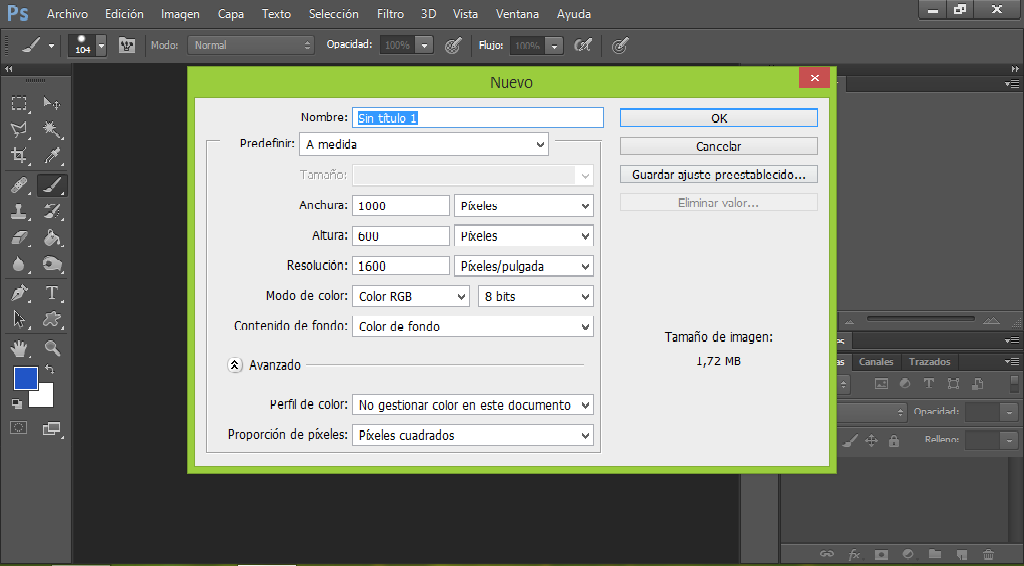Activate the Hand tool
This screenshot has width=1024, height=566.
19,348
